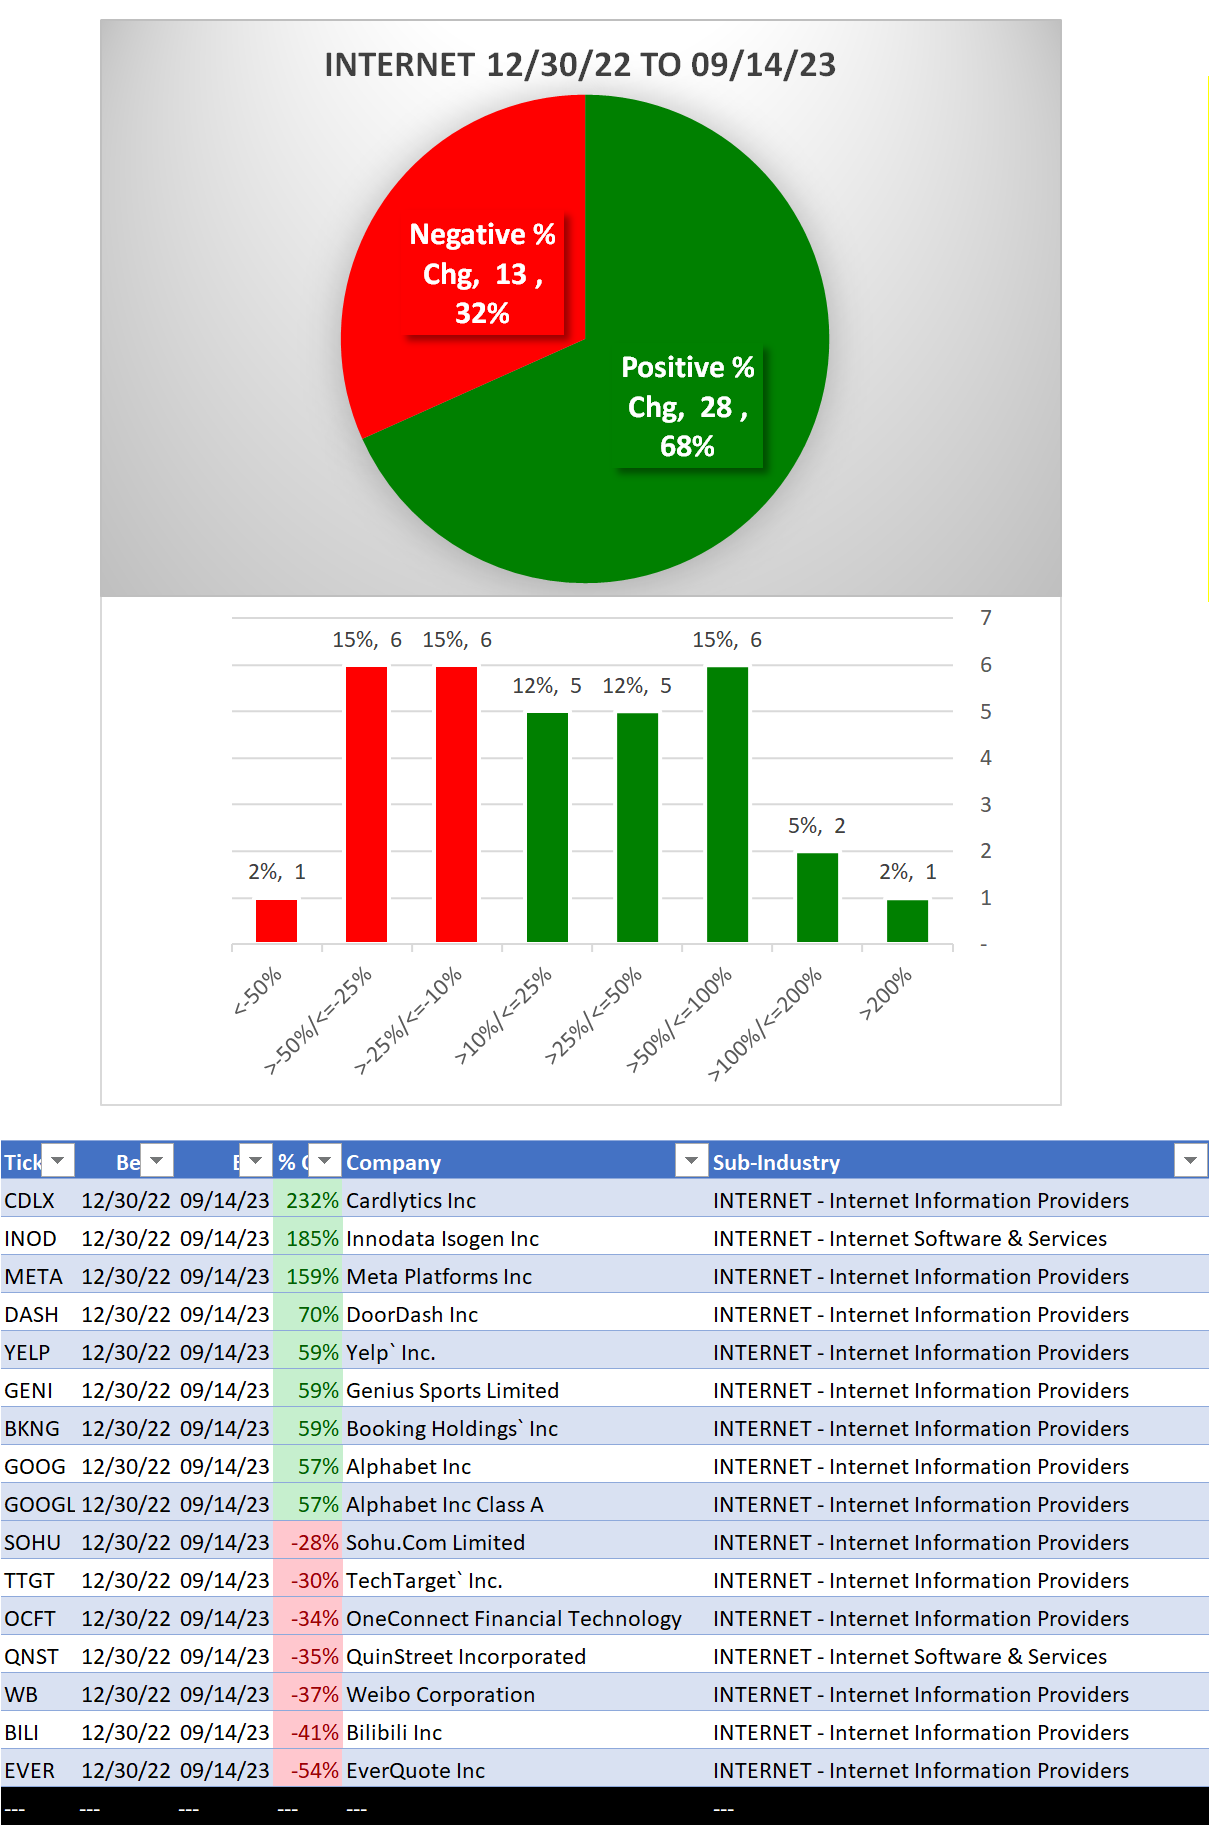
Task: Select the SOHU ticker cell
Action: 39,1542
